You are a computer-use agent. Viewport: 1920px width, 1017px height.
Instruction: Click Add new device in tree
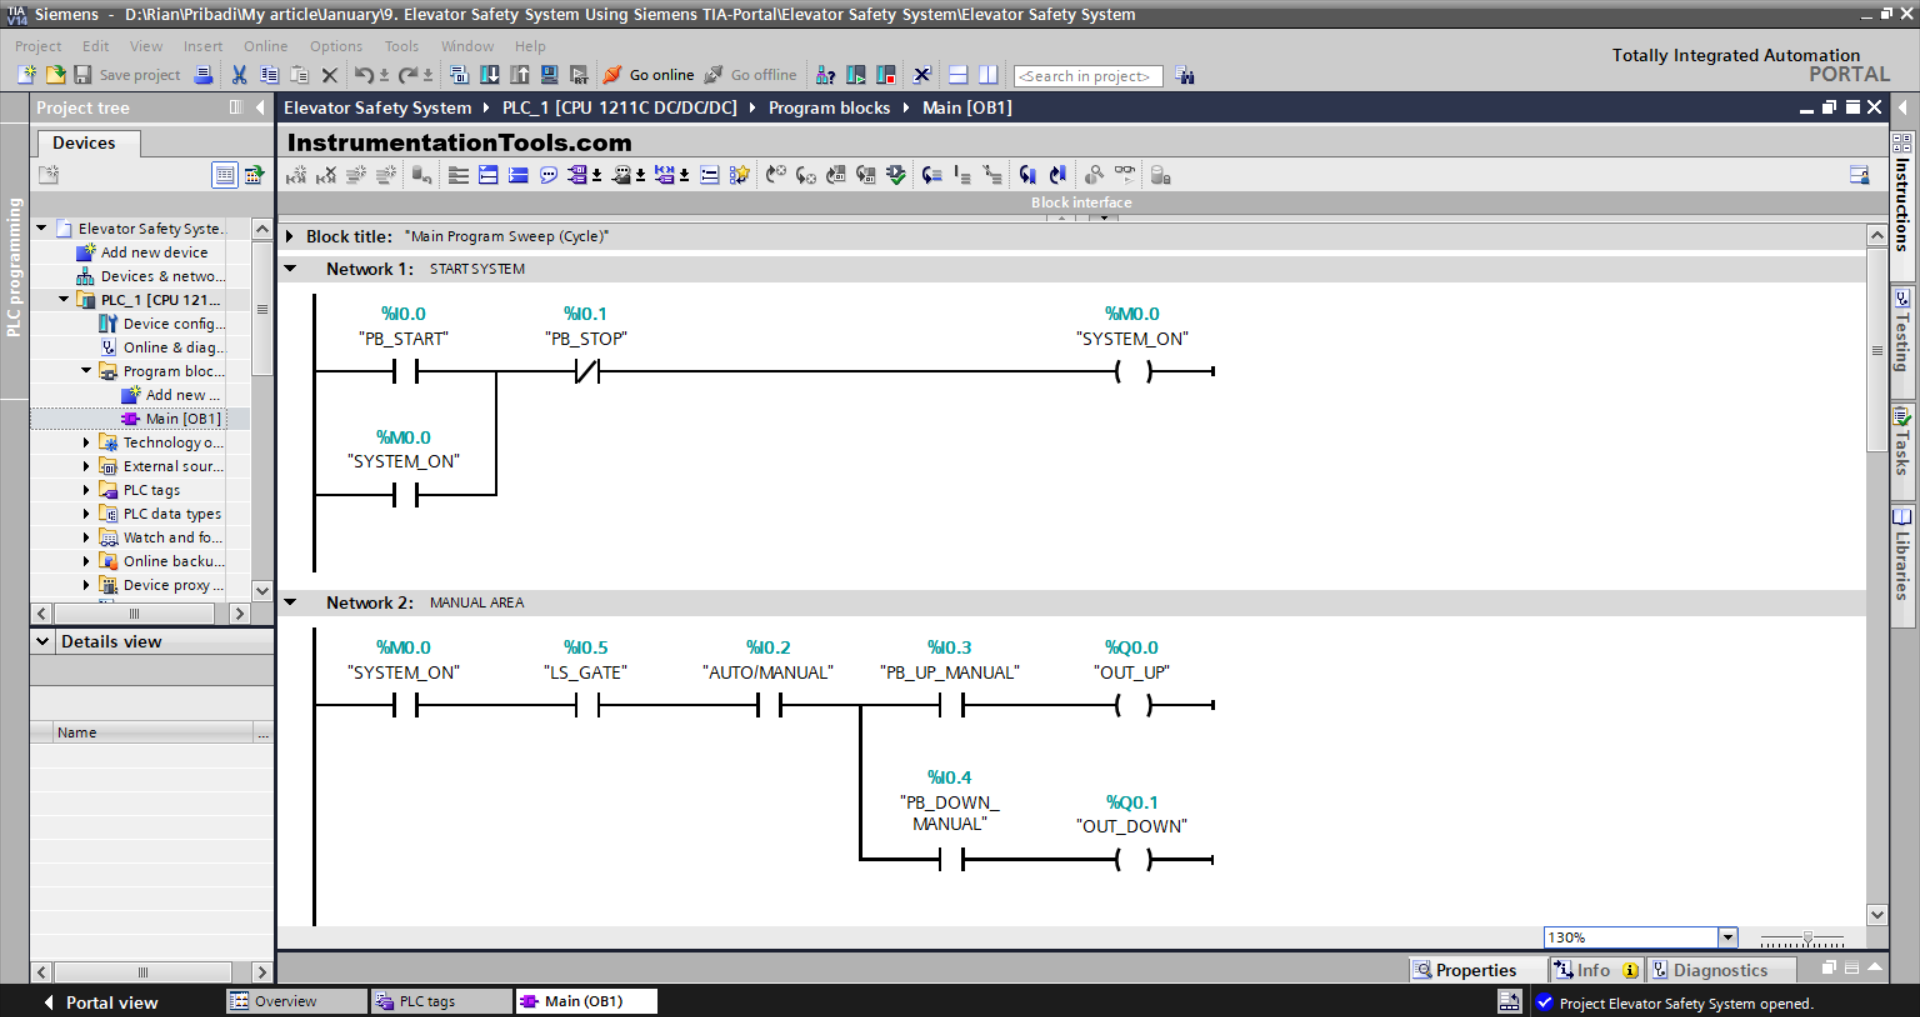click(143, 253)
